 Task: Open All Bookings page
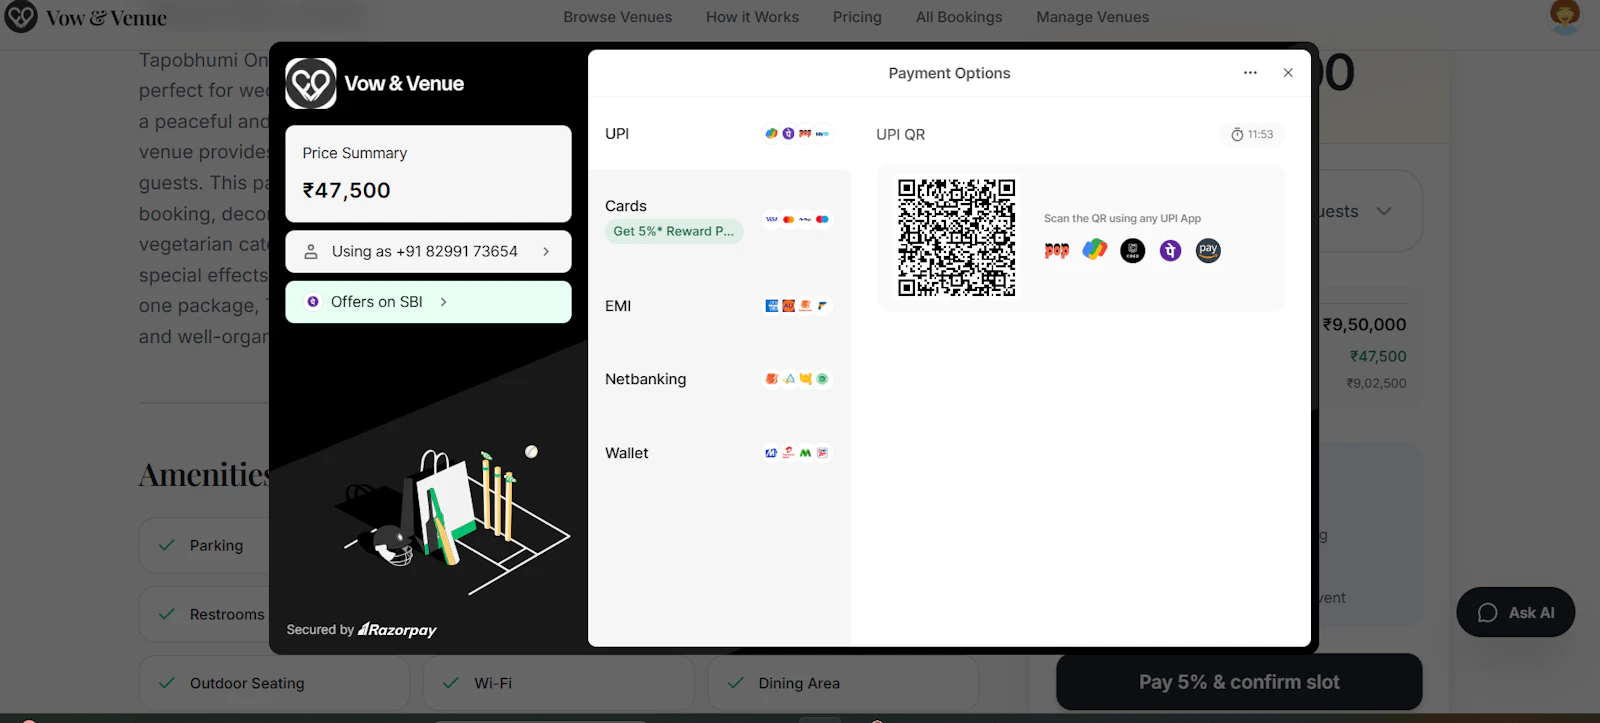click(959, 17)
